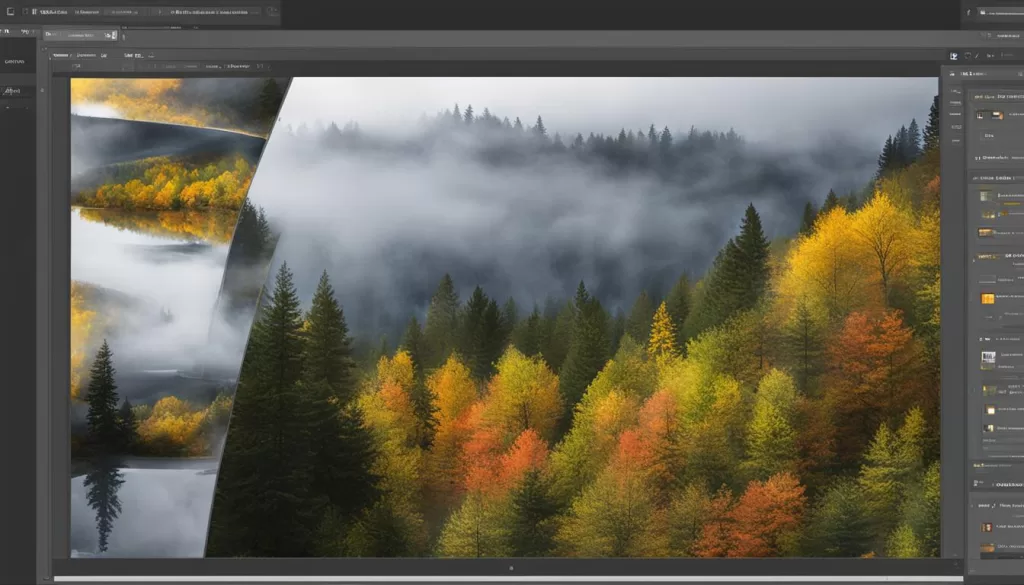Open the application home icon at top left

point(10,11)
